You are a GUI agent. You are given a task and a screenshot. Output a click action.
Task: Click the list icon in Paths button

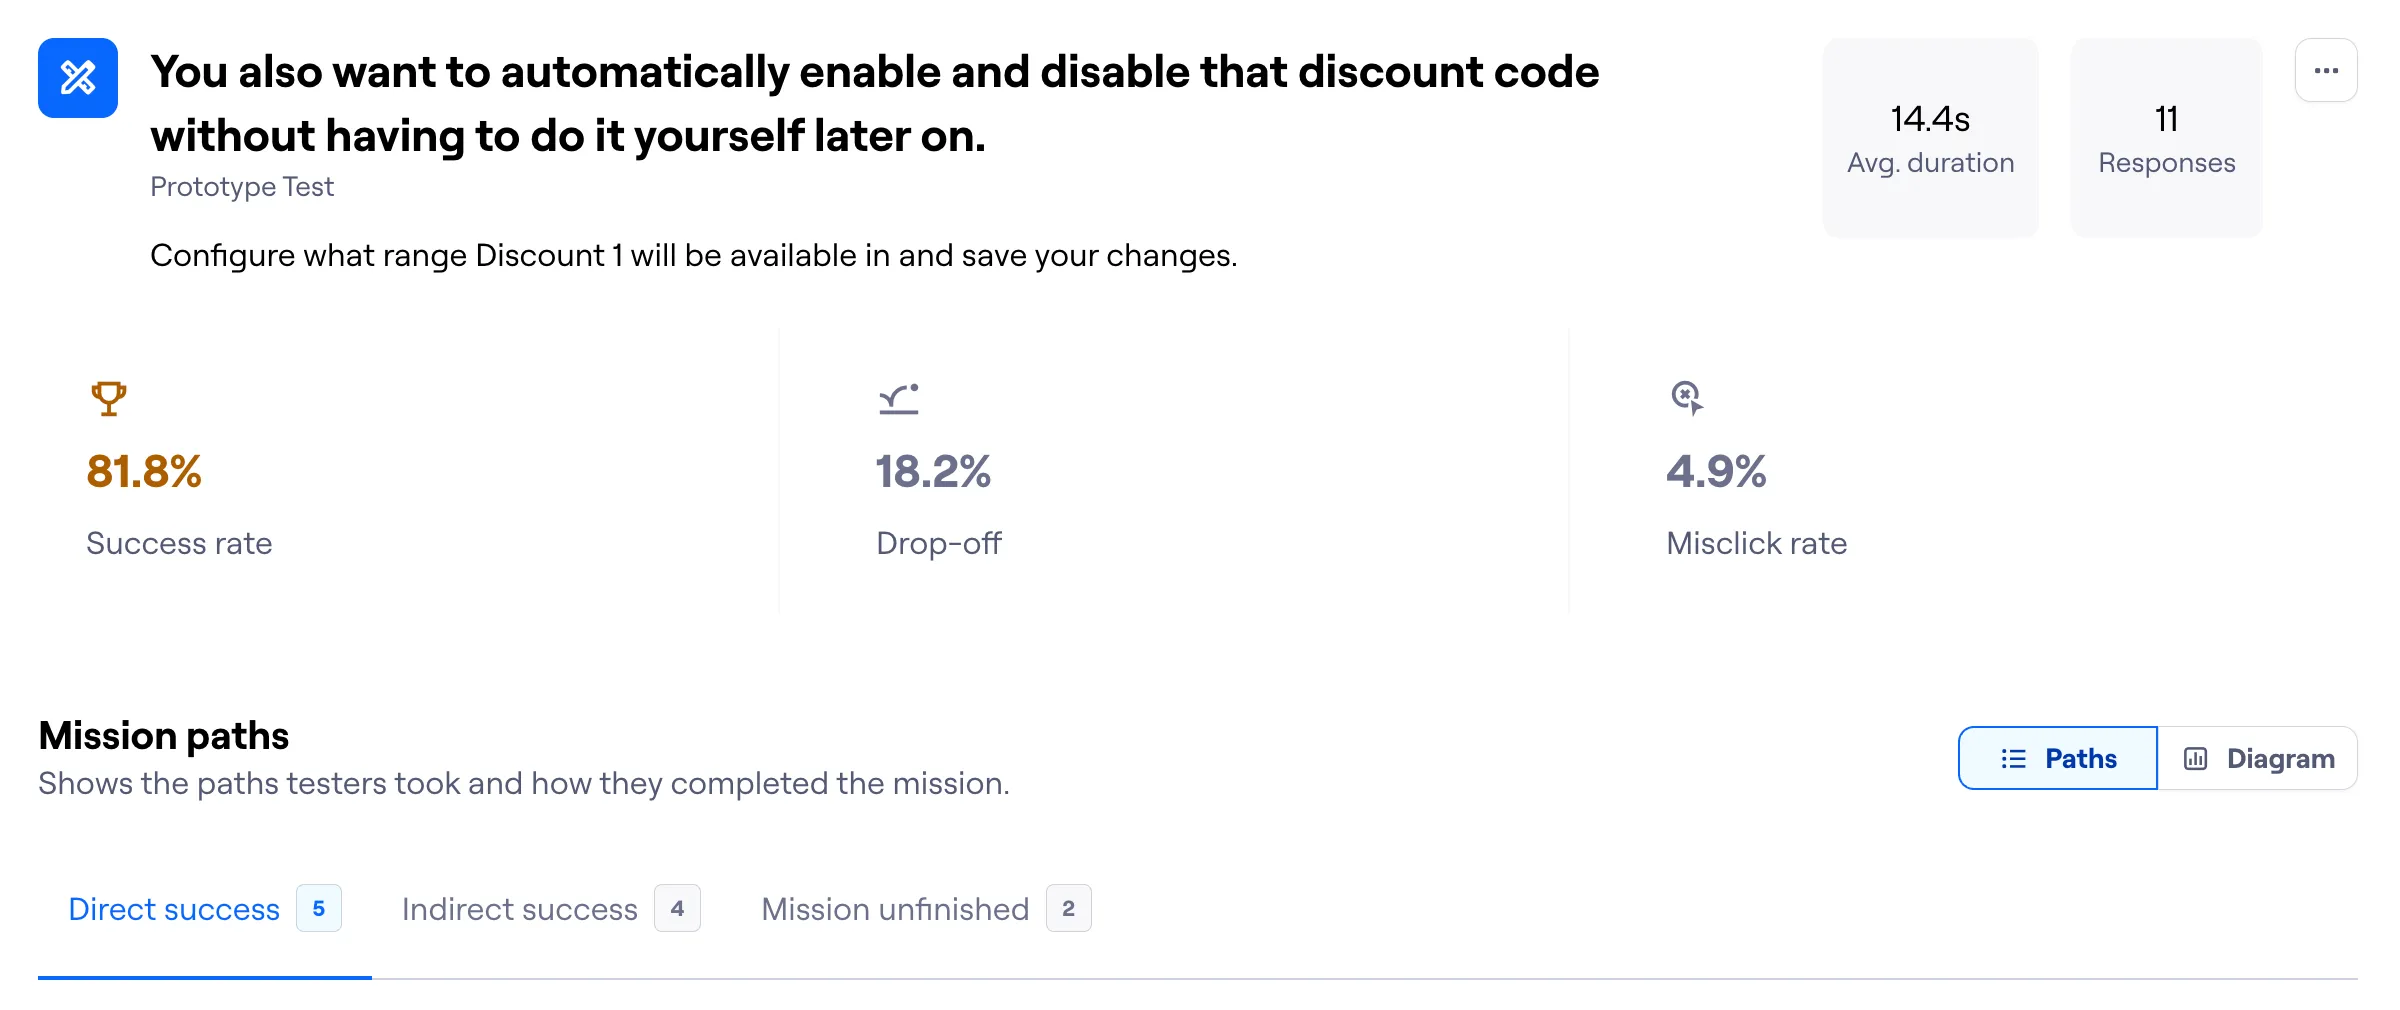click(x=2014, y=759)
